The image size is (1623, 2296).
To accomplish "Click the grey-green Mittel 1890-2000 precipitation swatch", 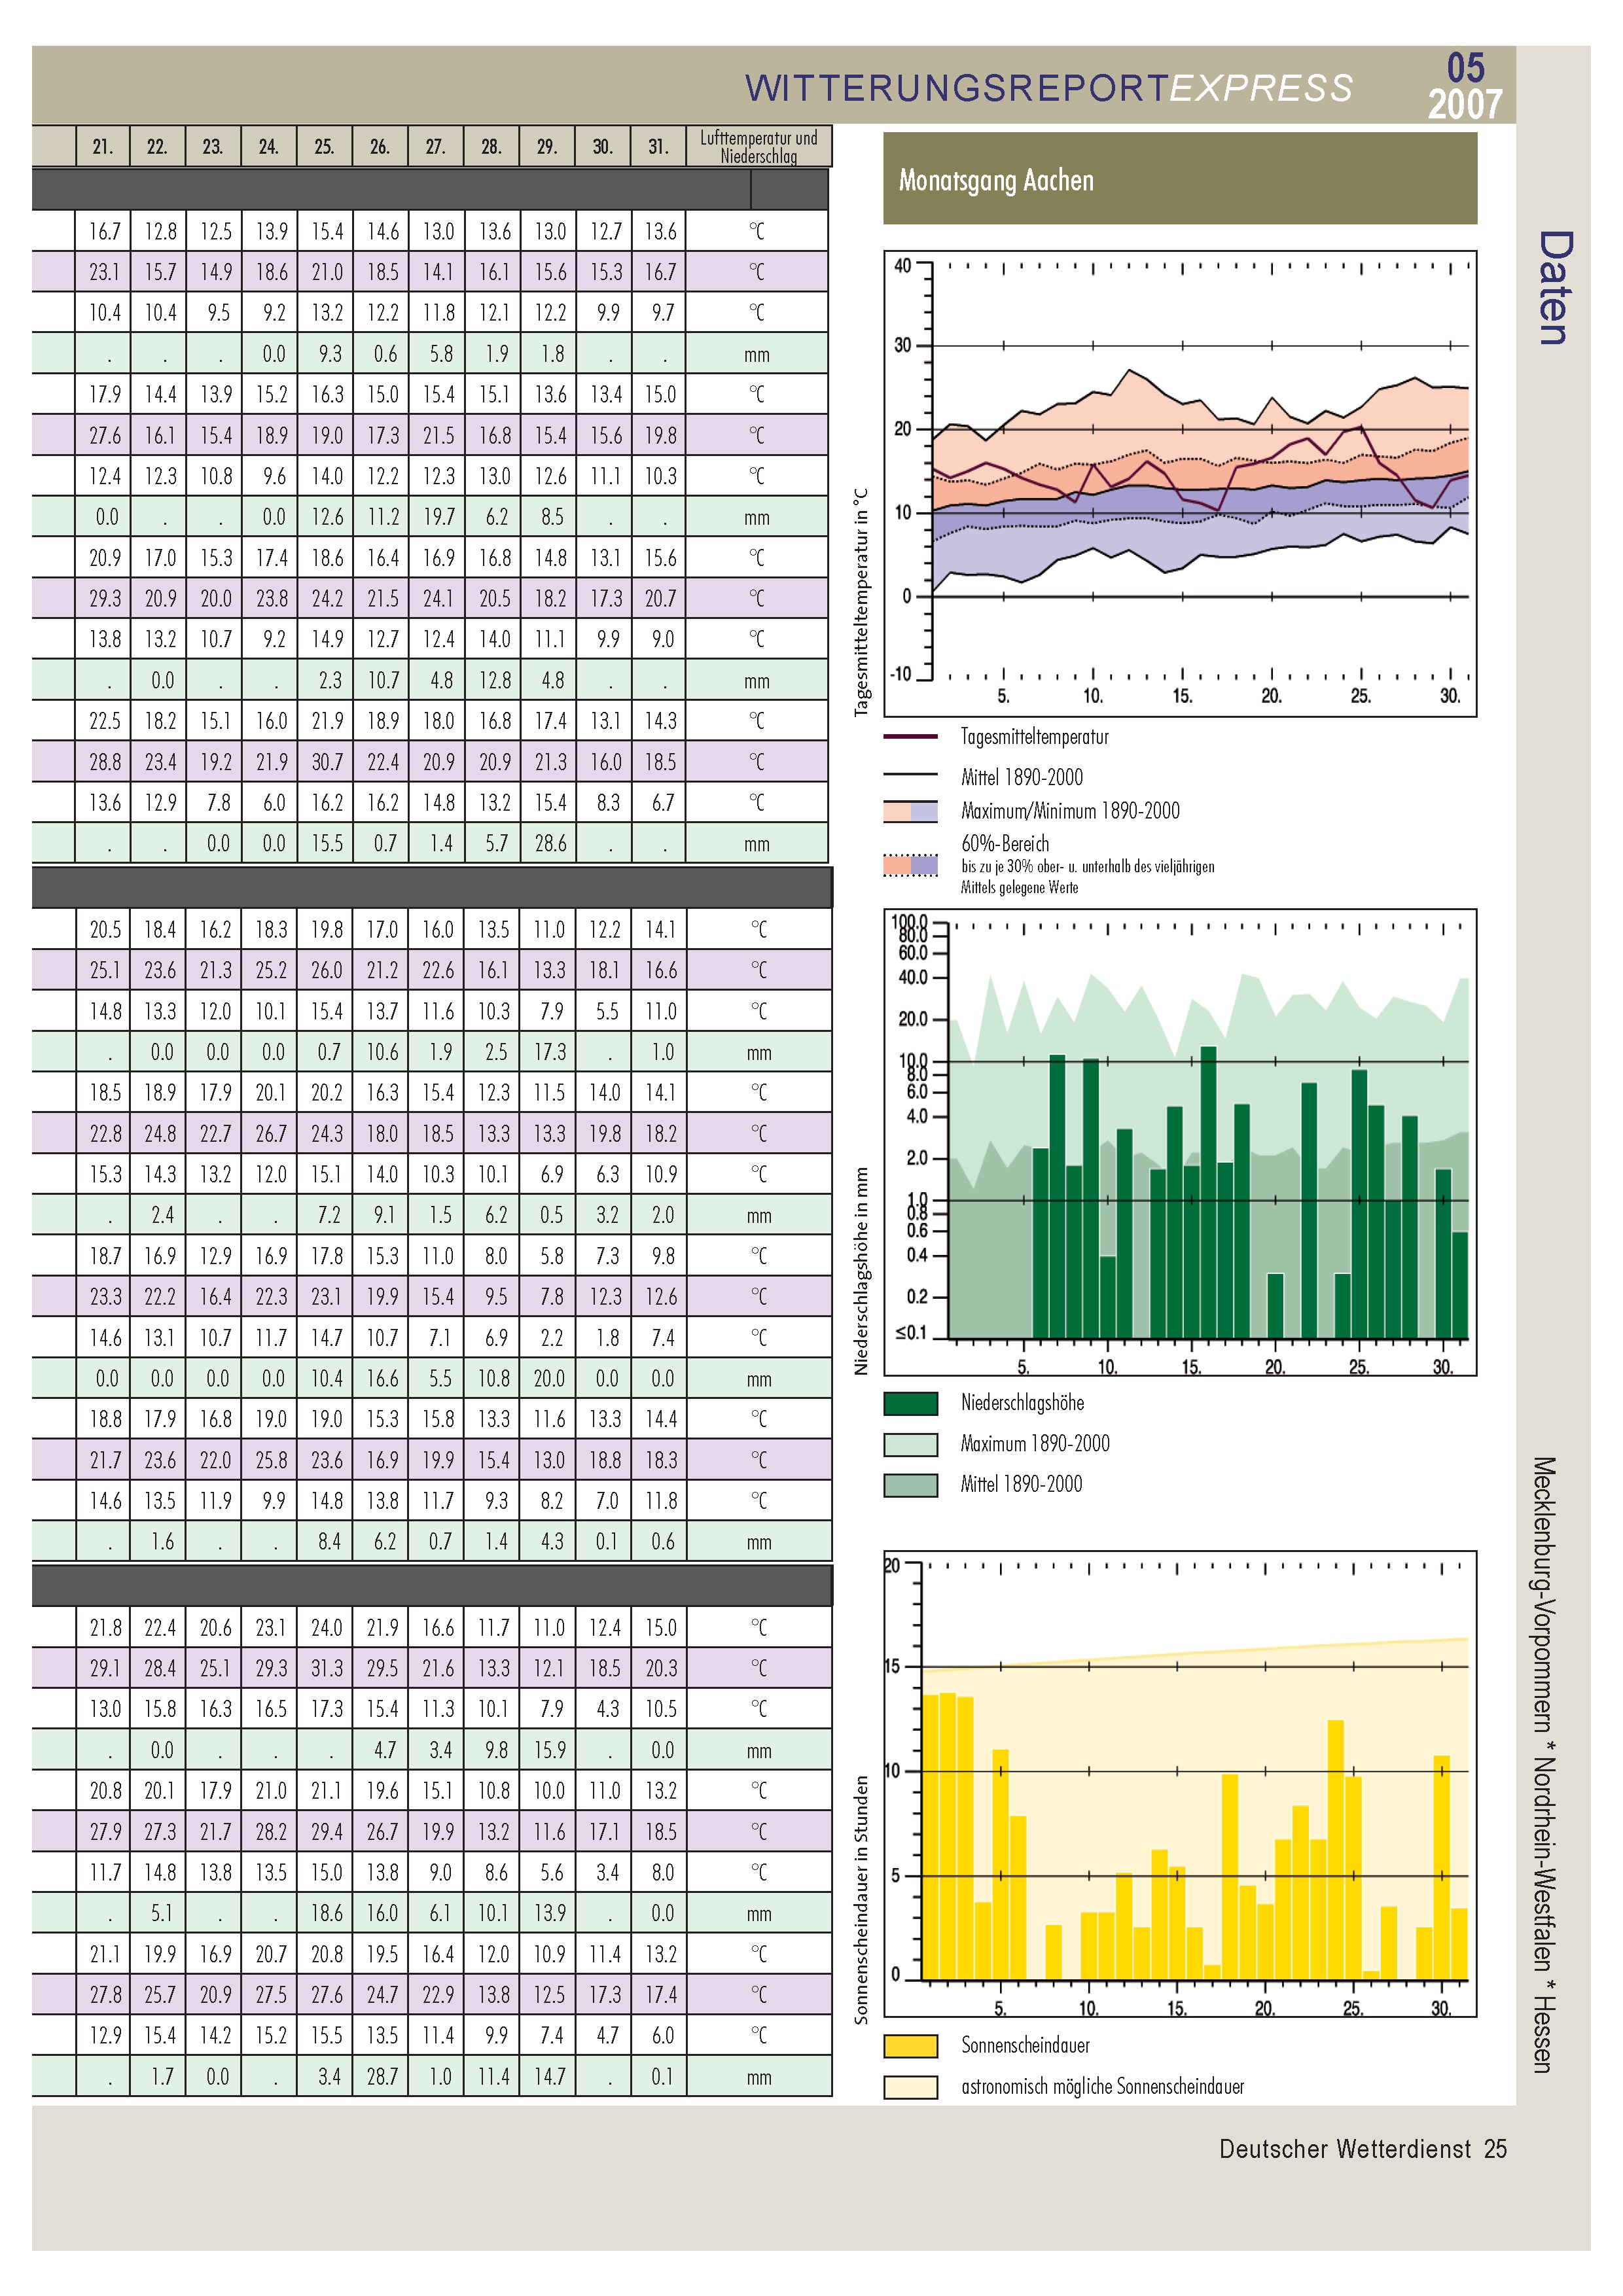I will click(x=910, y=1485).
